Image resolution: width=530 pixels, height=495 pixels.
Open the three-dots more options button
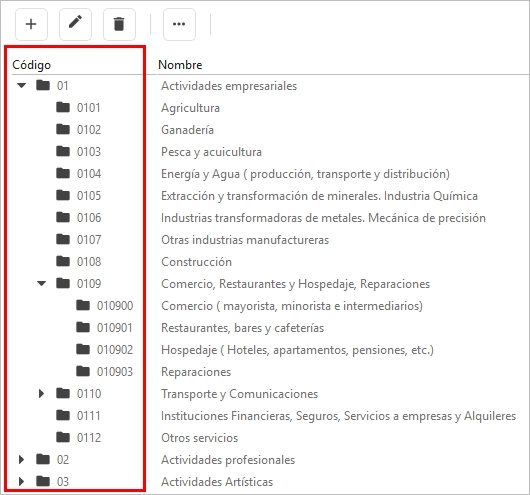click(x=179, y=24)
